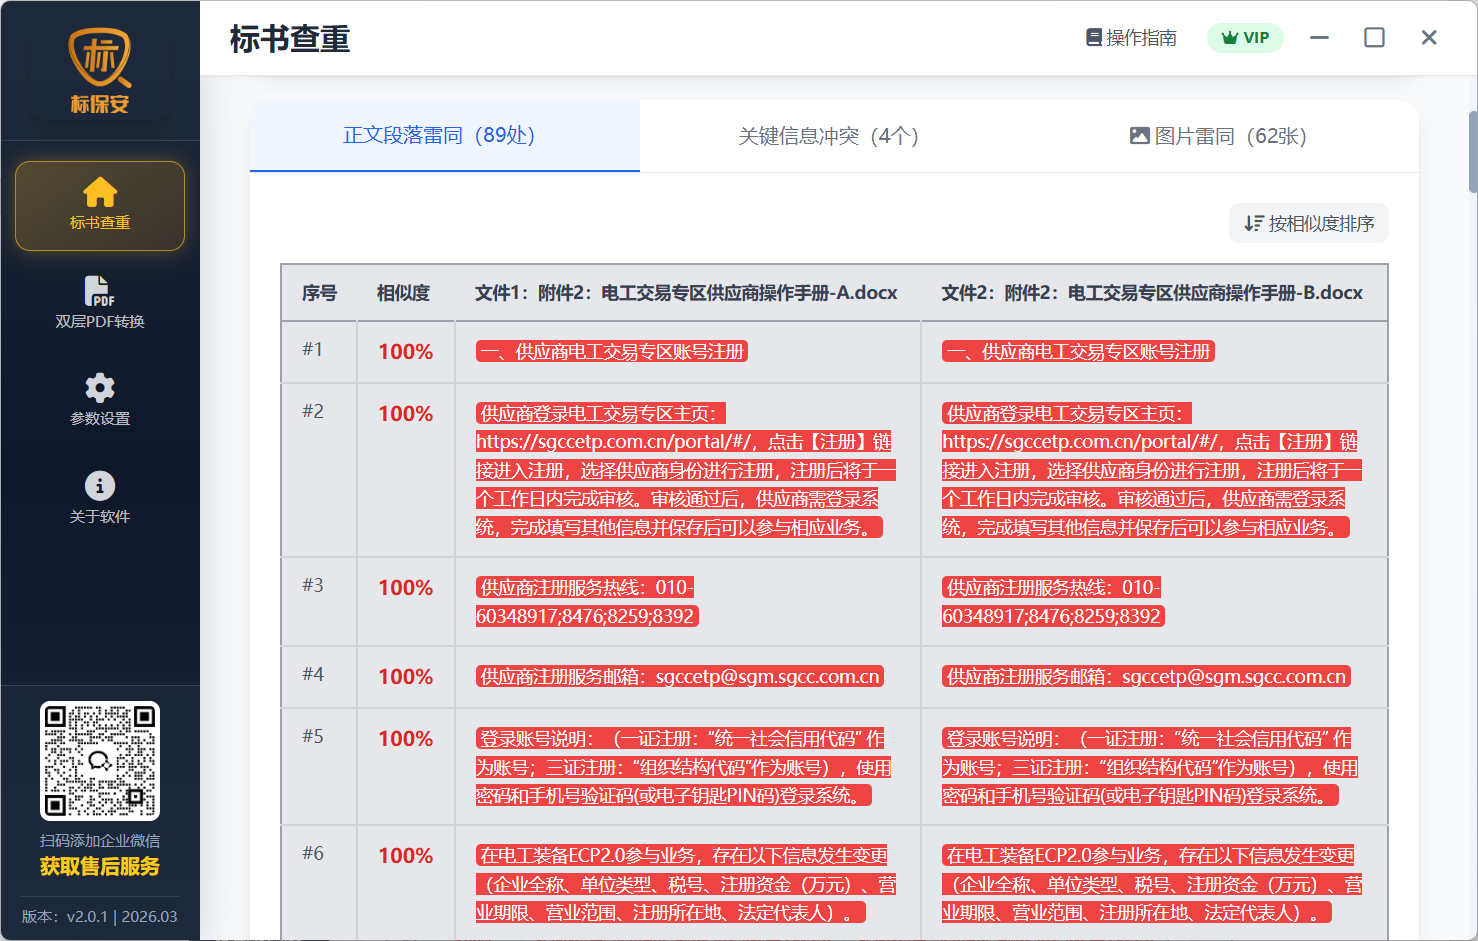This screenshot has width=1478, height=941.
Task: Switch to 图片雷同 (62张) tab
Action: 1218,136
